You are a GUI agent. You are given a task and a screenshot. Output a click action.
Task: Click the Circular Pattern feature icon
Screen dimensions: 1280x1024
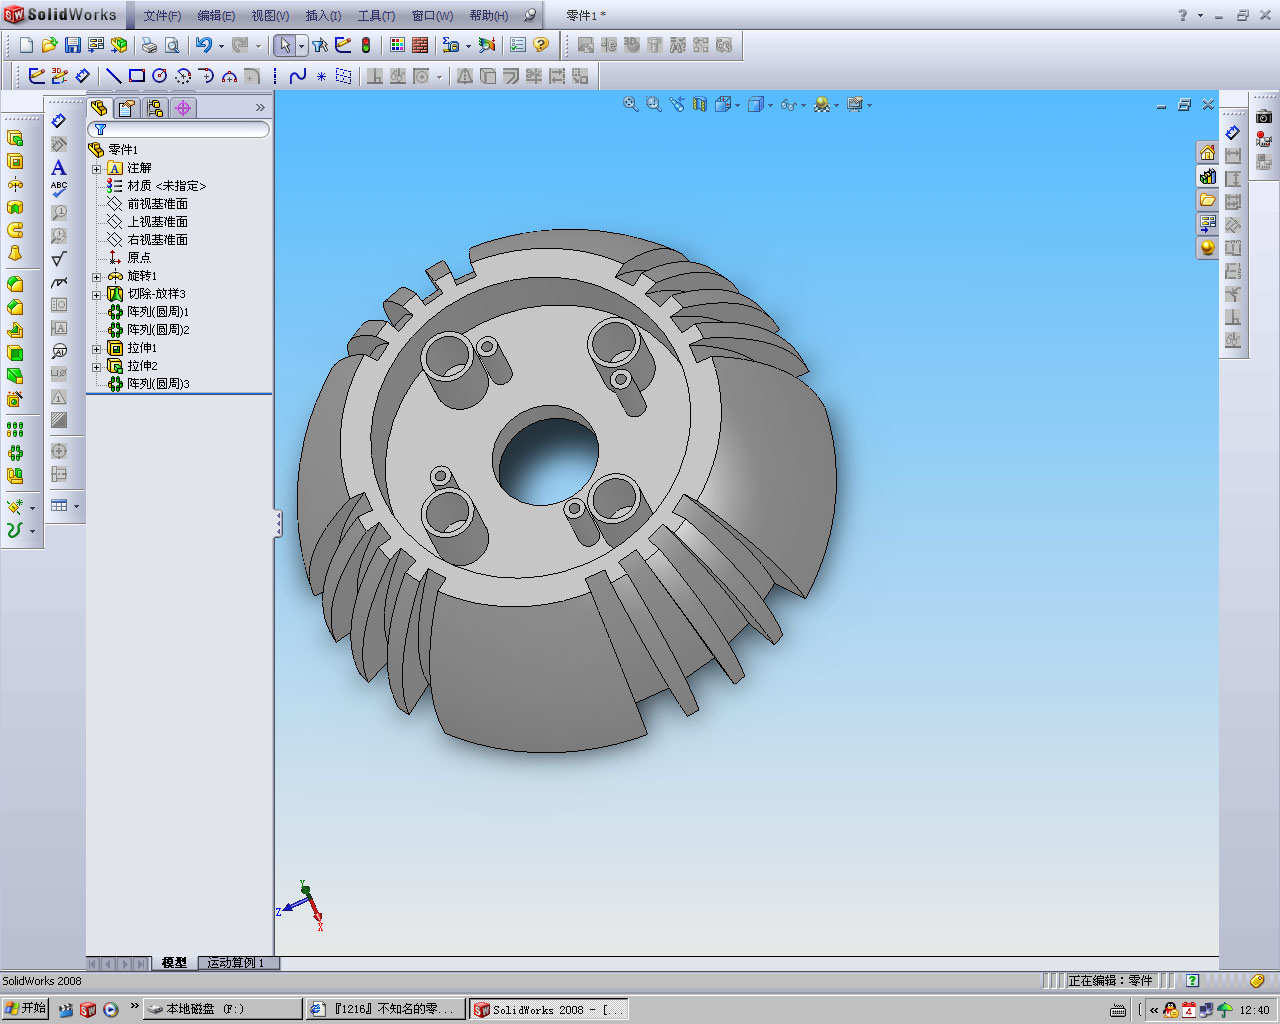click(x=15, y=453)
